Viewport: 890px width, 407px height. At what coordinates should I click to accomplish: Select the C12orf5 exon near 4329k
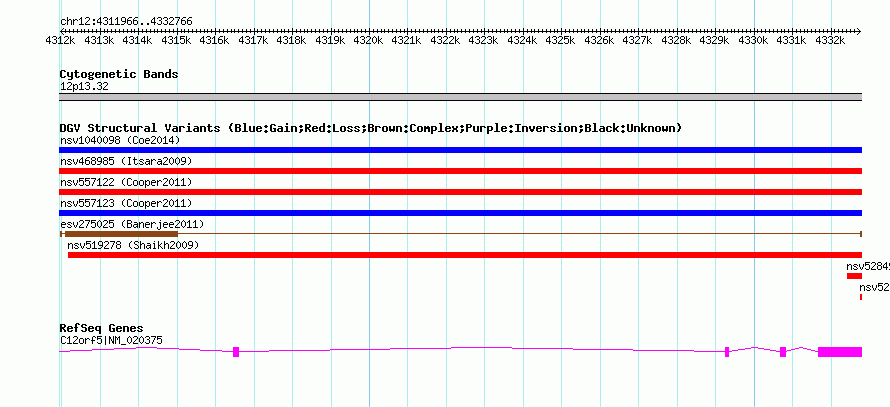[727, 352]
